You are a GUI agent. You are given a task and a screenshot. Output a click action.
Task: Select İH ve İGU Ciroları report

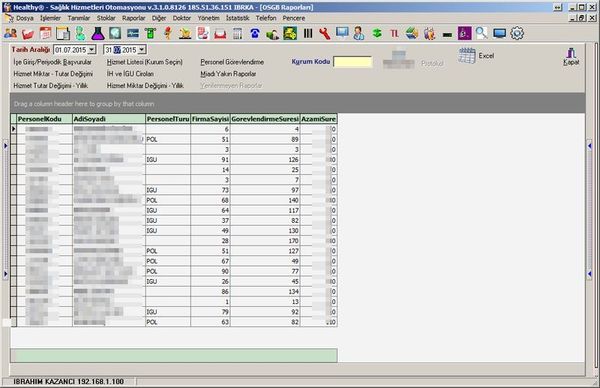130,74
